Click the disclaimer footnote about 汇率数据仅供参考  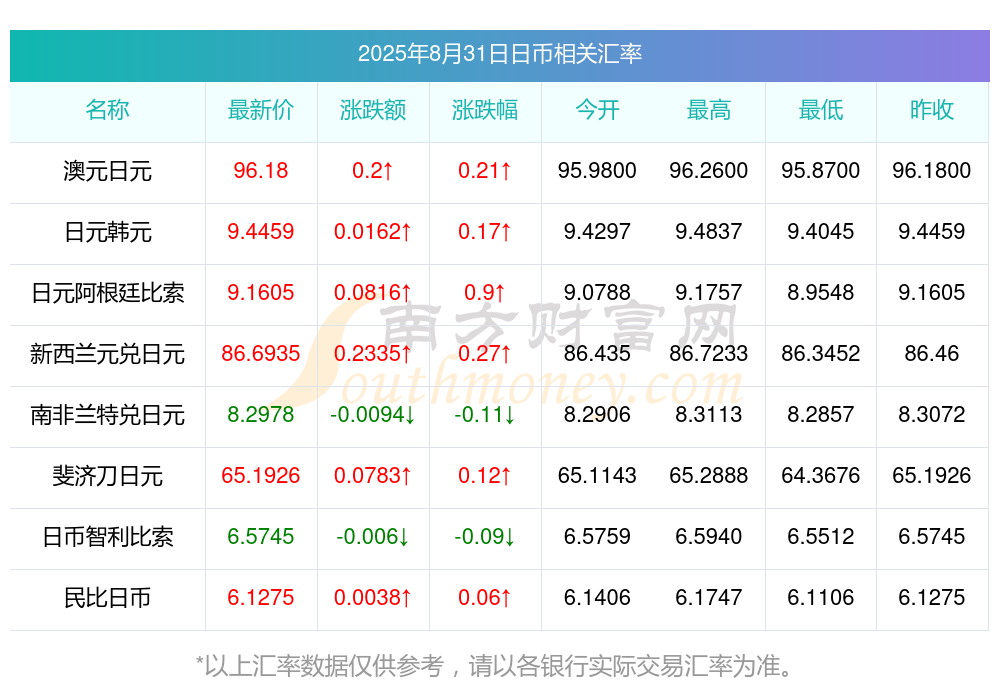point(495,666)
